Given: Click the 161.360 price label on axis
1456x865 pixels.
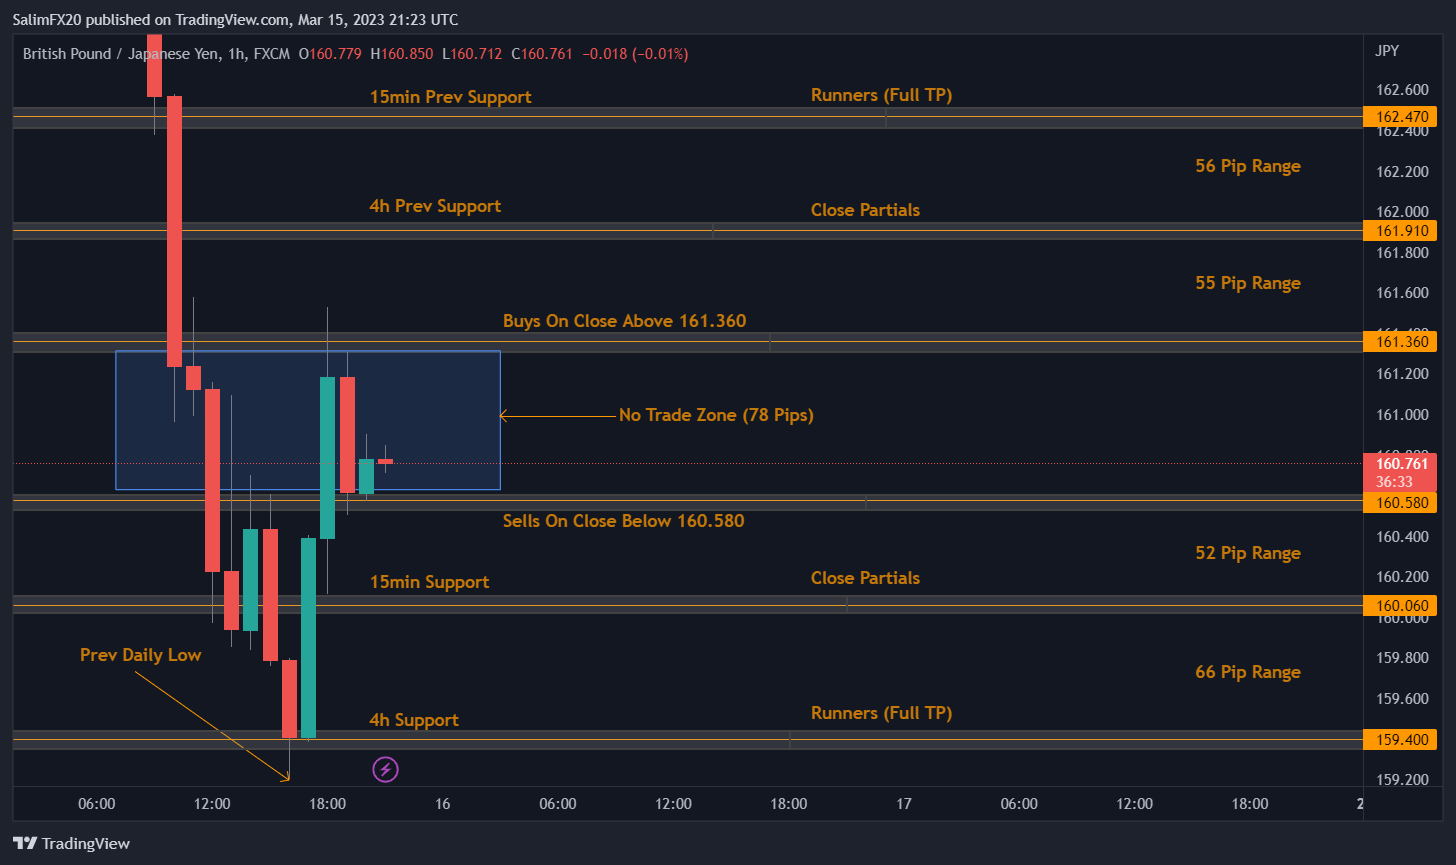Looking at the screenshot, I should pos(1401,342).
